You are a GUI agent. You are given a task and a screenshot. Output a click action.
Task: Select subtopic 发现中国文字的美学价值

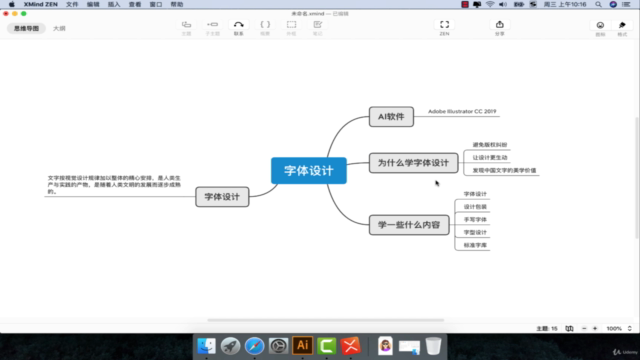[504, 170]
